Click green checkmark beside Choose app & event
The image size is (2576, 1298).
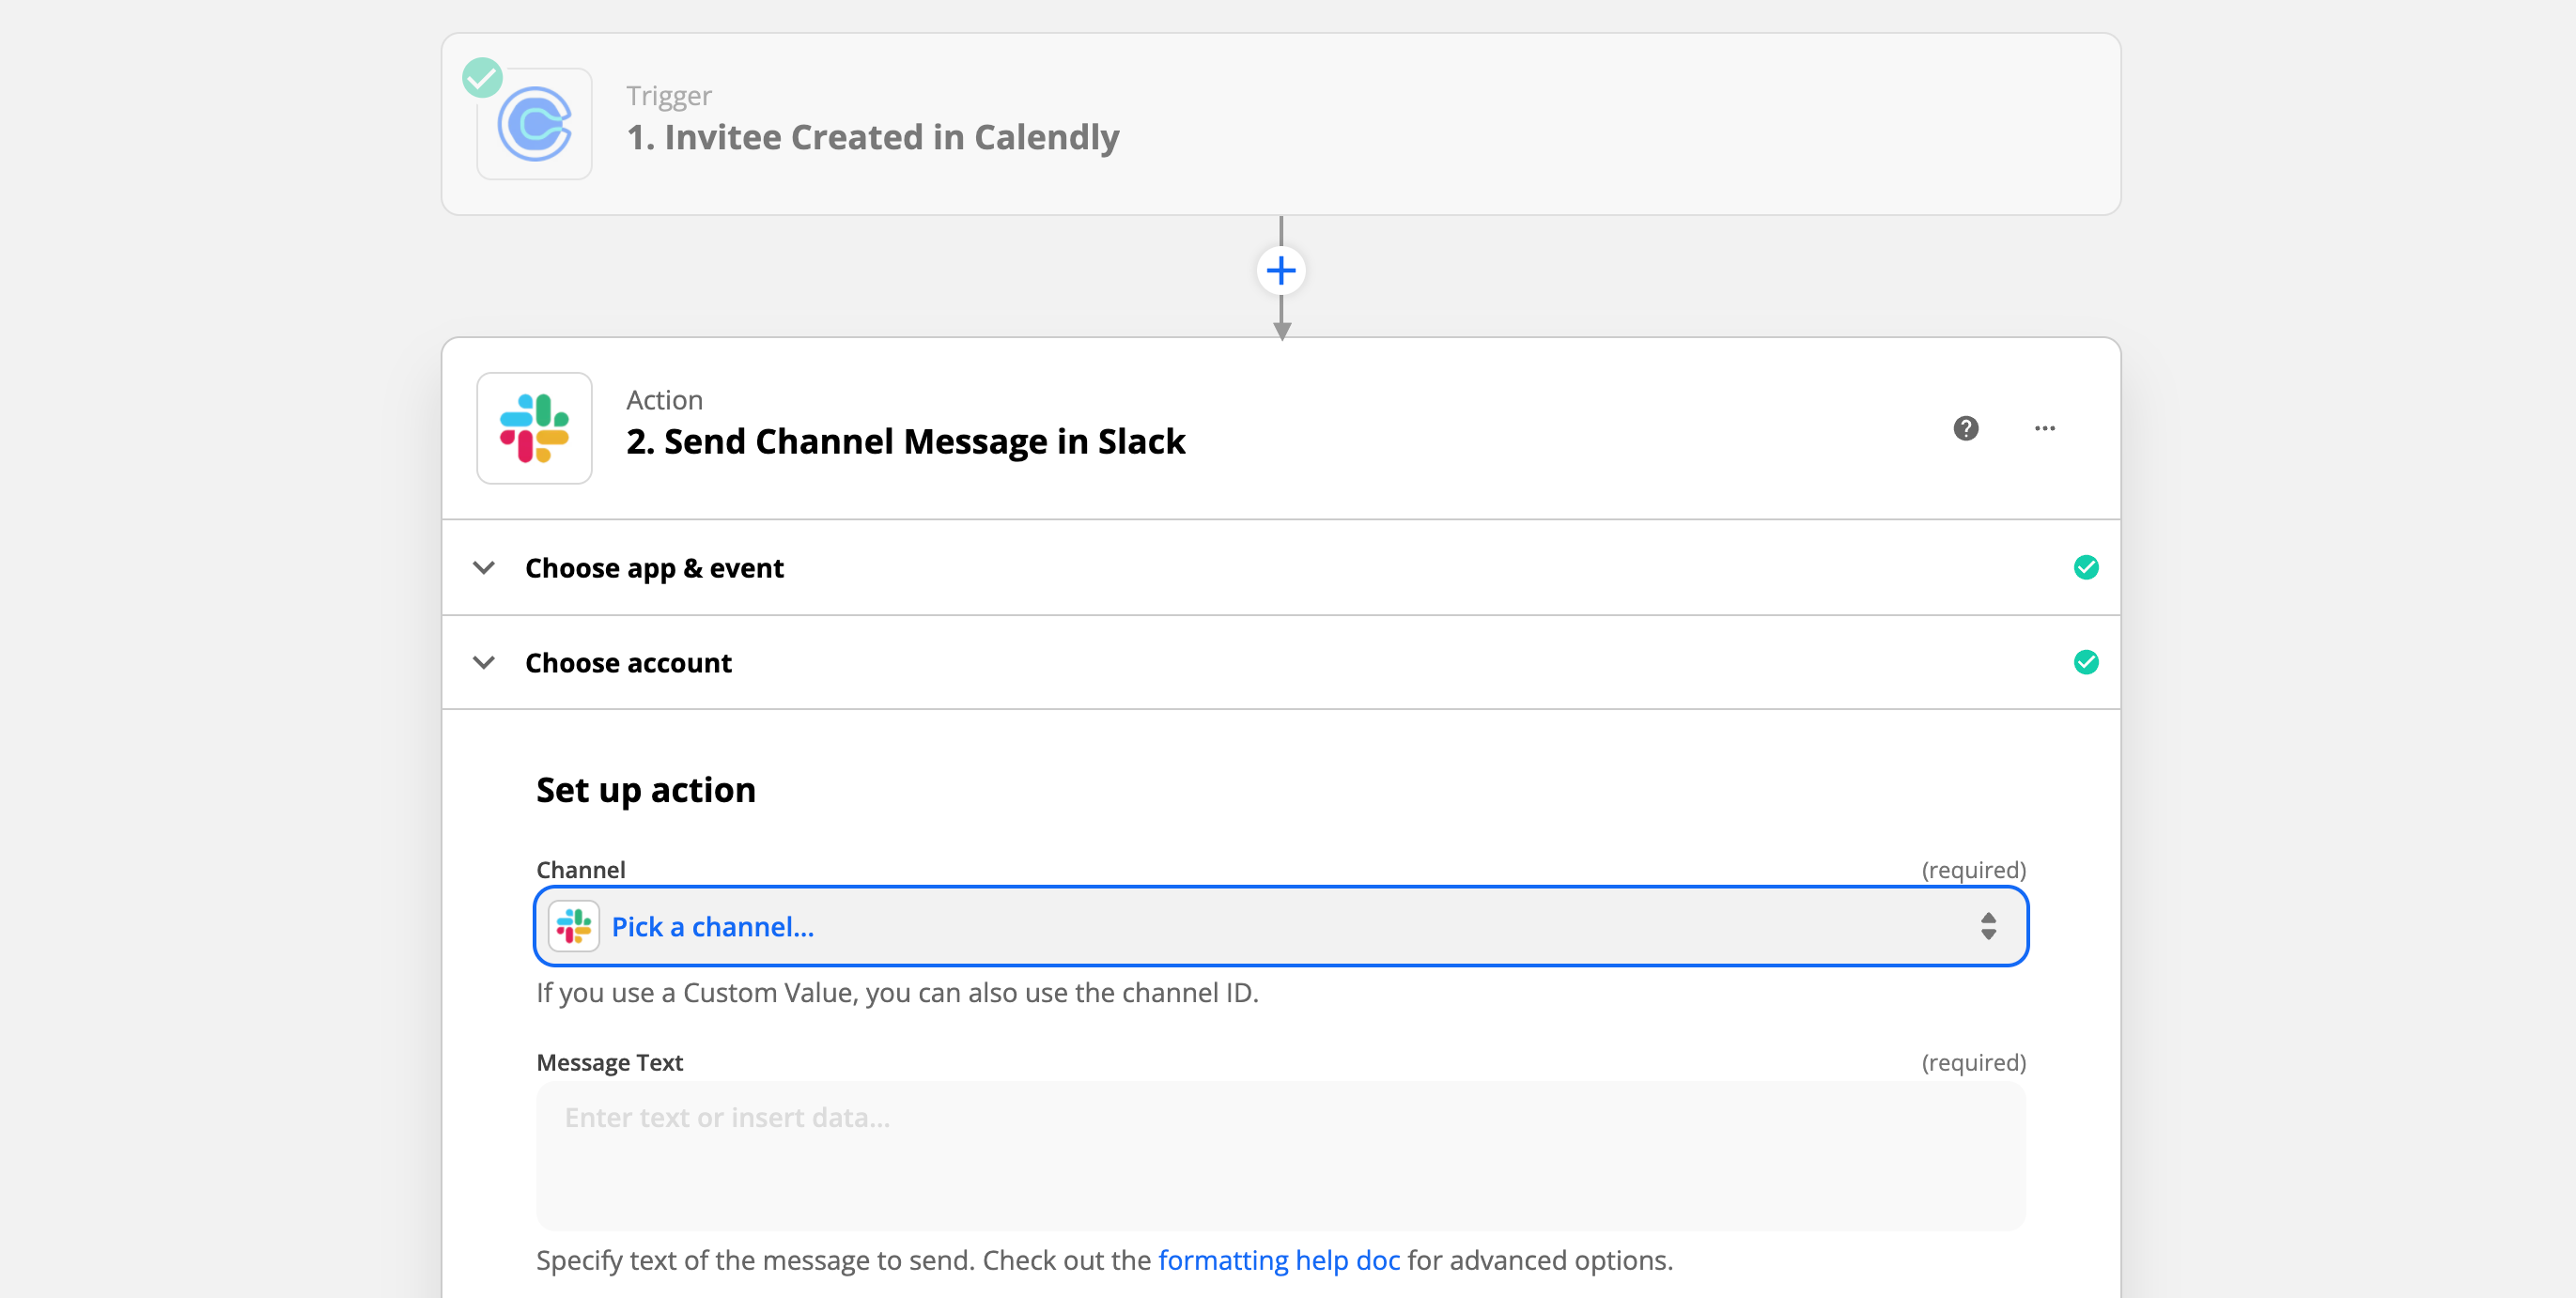(2085, 567)
